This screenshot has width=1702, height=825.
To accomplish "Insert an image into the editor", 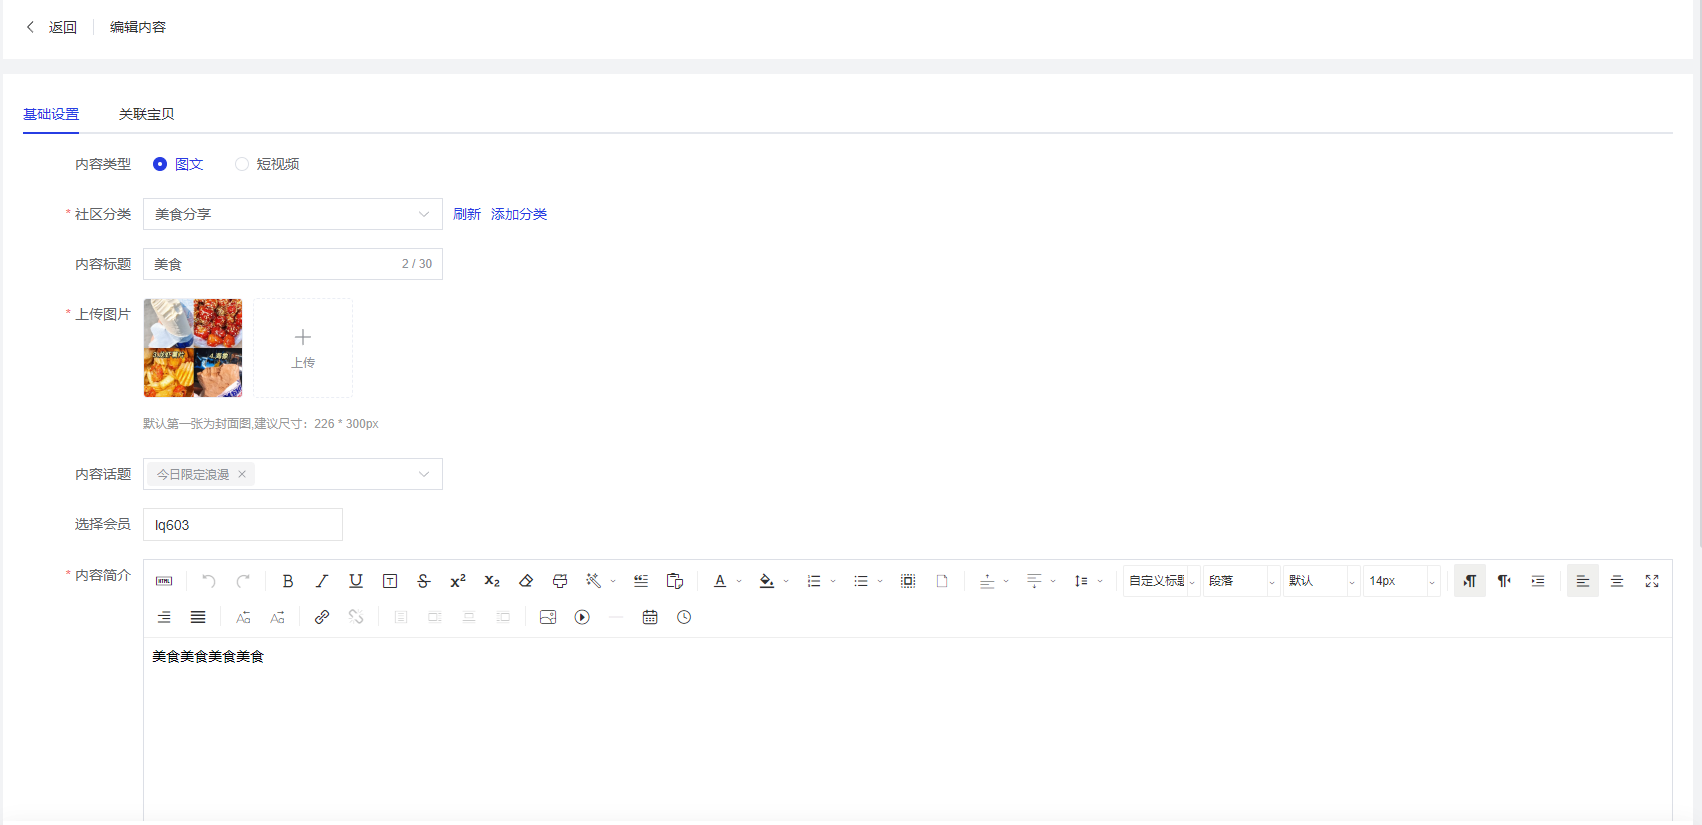I will [548, 617].
